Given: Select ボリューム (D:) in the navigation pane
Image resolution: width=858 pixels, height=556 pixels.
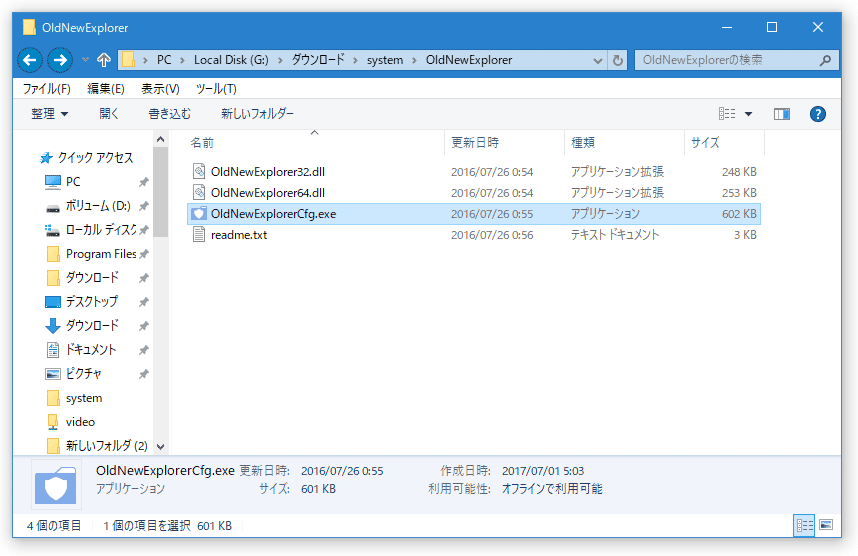Looking at the screenshot, I should tap(98, 206).
